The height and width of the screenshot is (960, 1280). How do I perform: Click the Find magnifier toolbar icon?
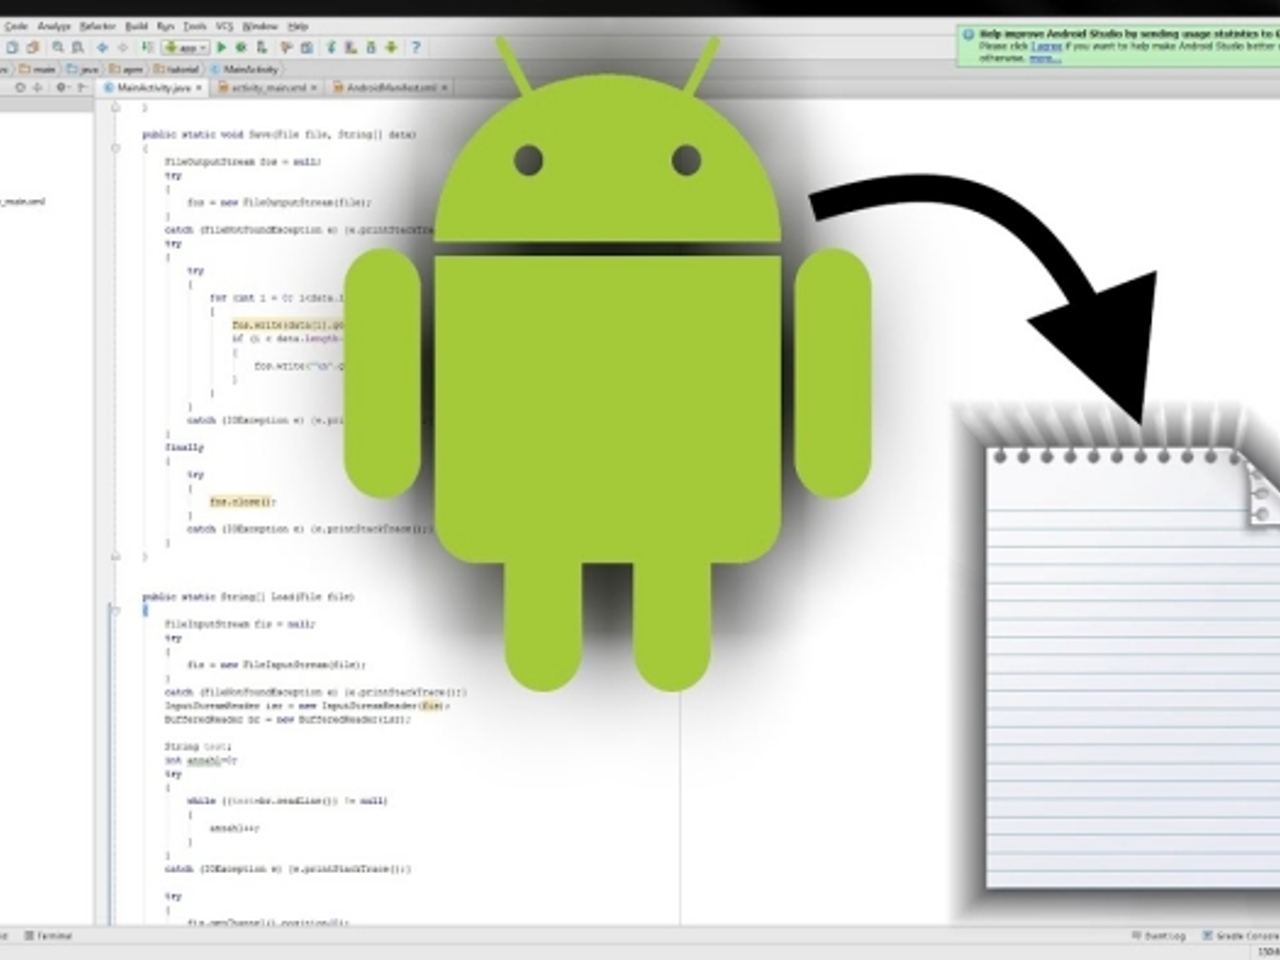58,47
